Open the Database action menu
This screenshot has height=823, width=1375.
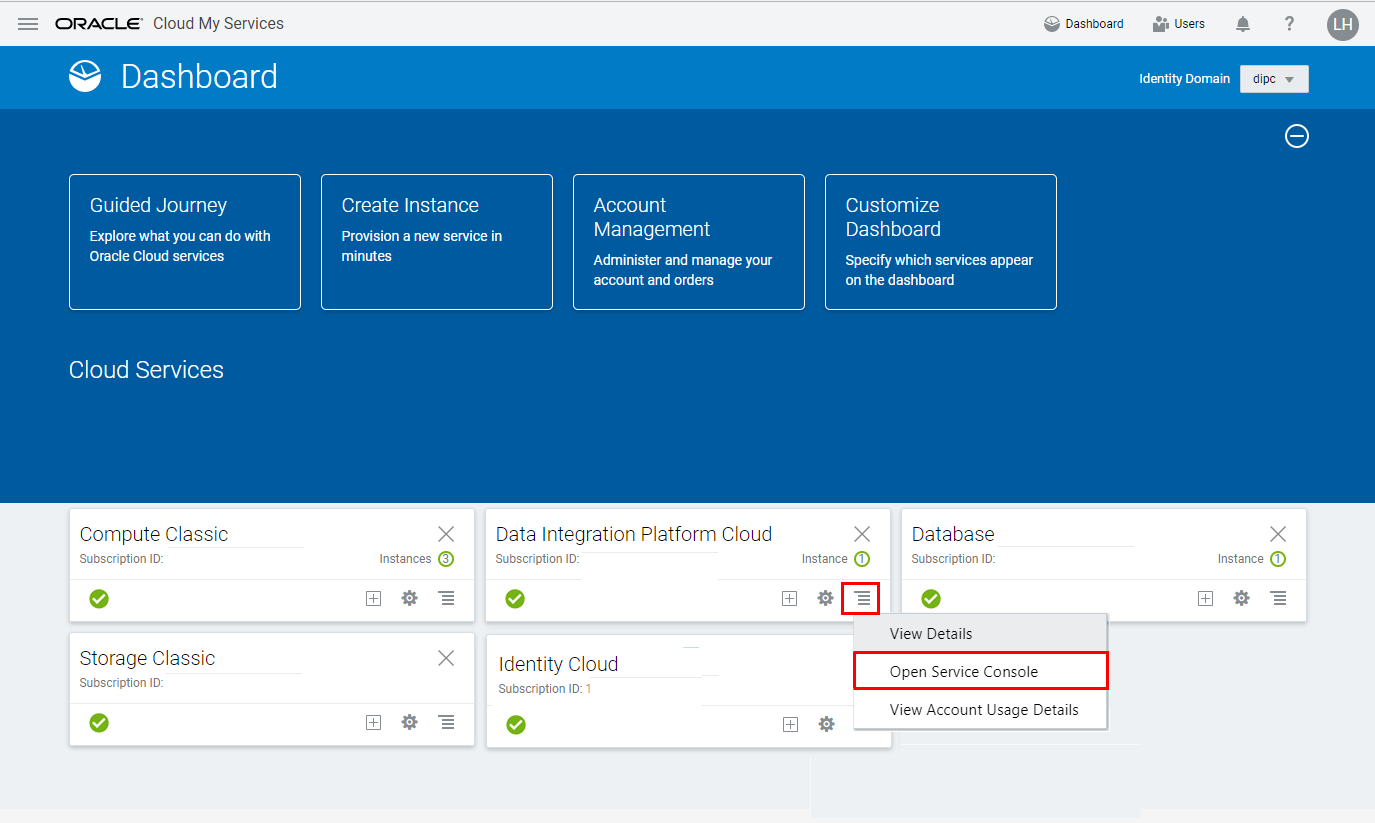tap(1278, 599)
